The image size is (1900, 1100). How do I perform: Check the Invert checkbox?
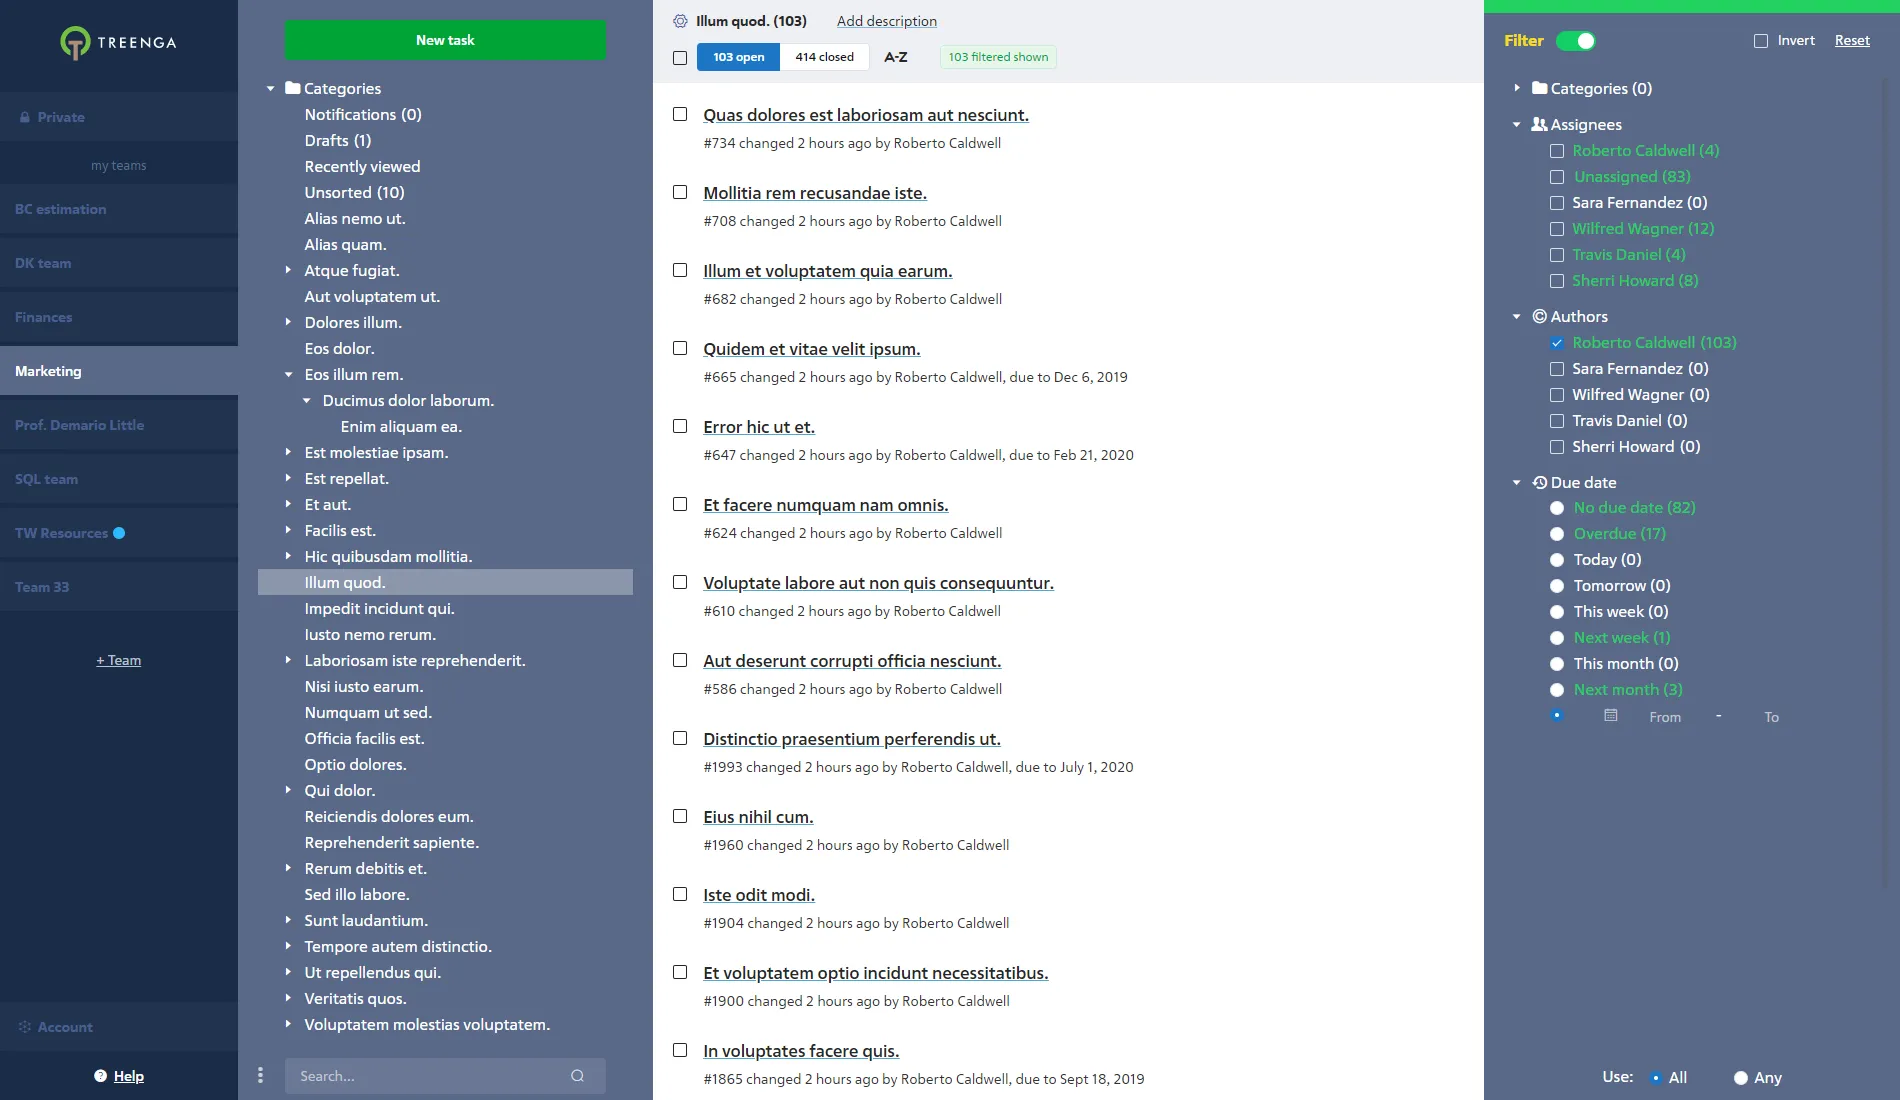[1761, 40]
